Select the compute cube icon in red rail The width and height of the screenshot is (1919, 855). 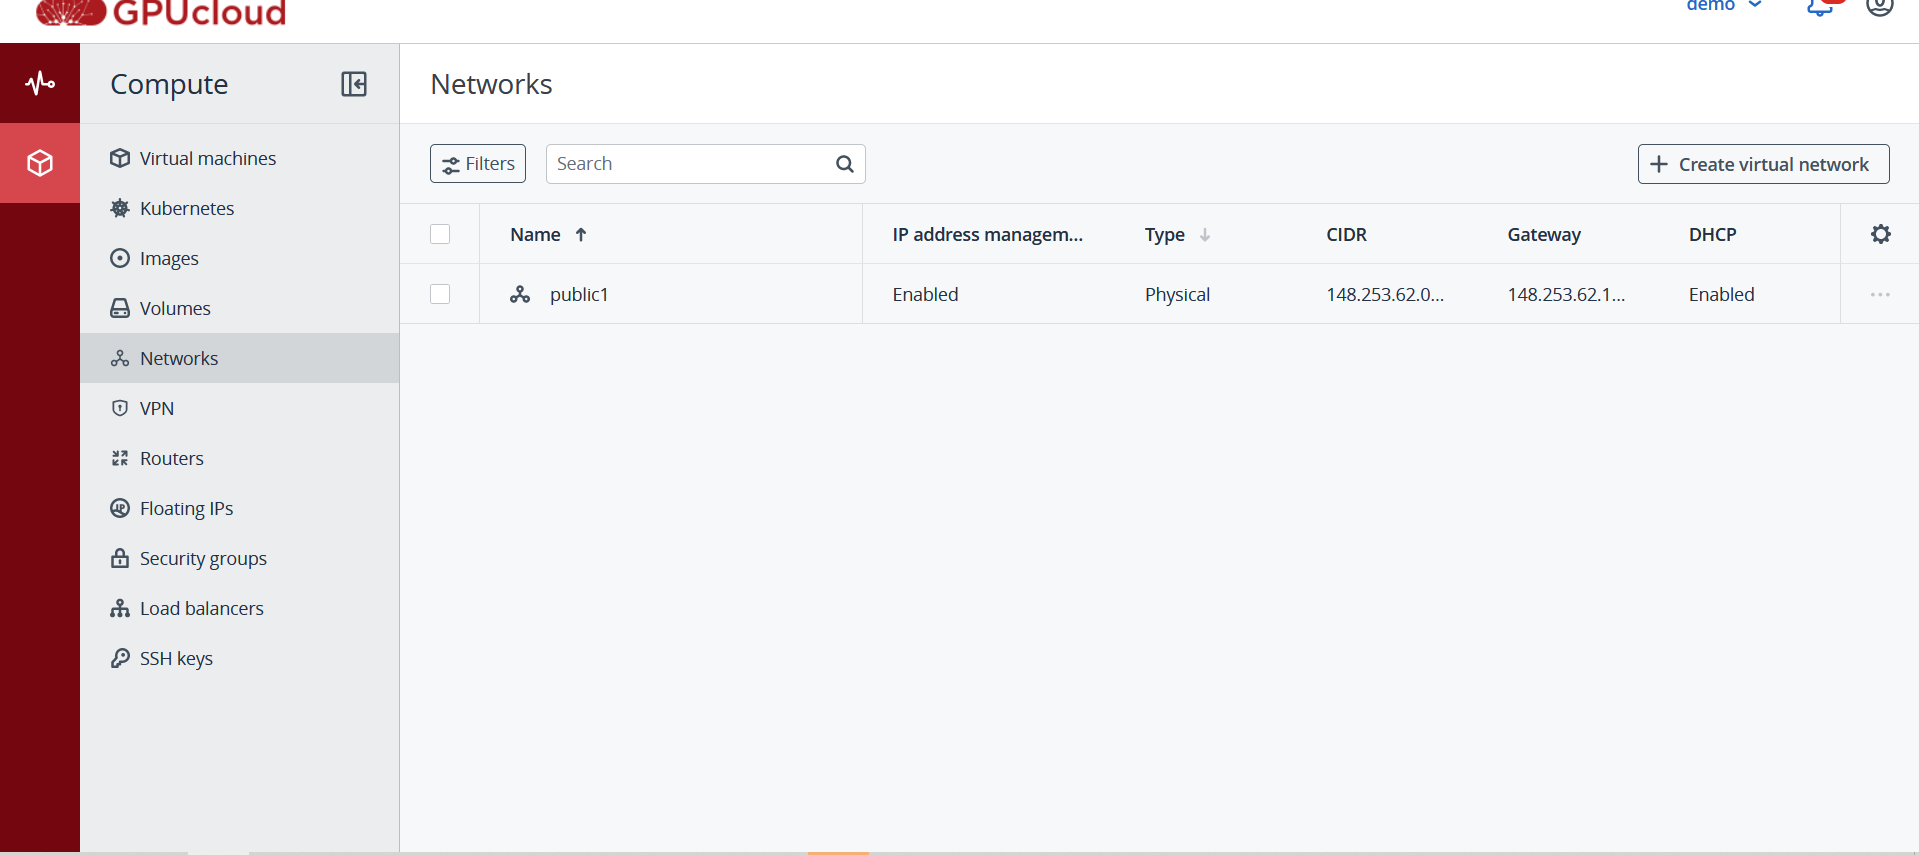(40, 163)
